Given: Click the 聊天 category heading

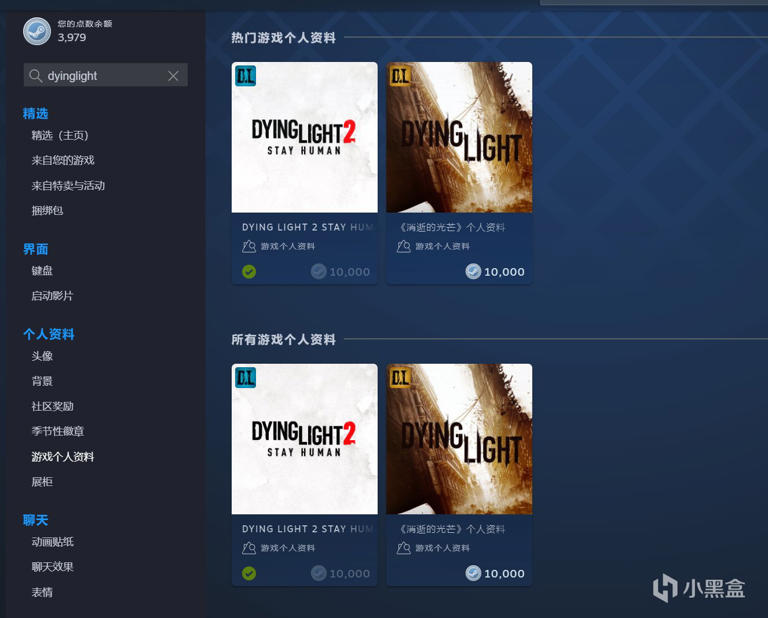Looking at the screenshot, I should [35, 520].
